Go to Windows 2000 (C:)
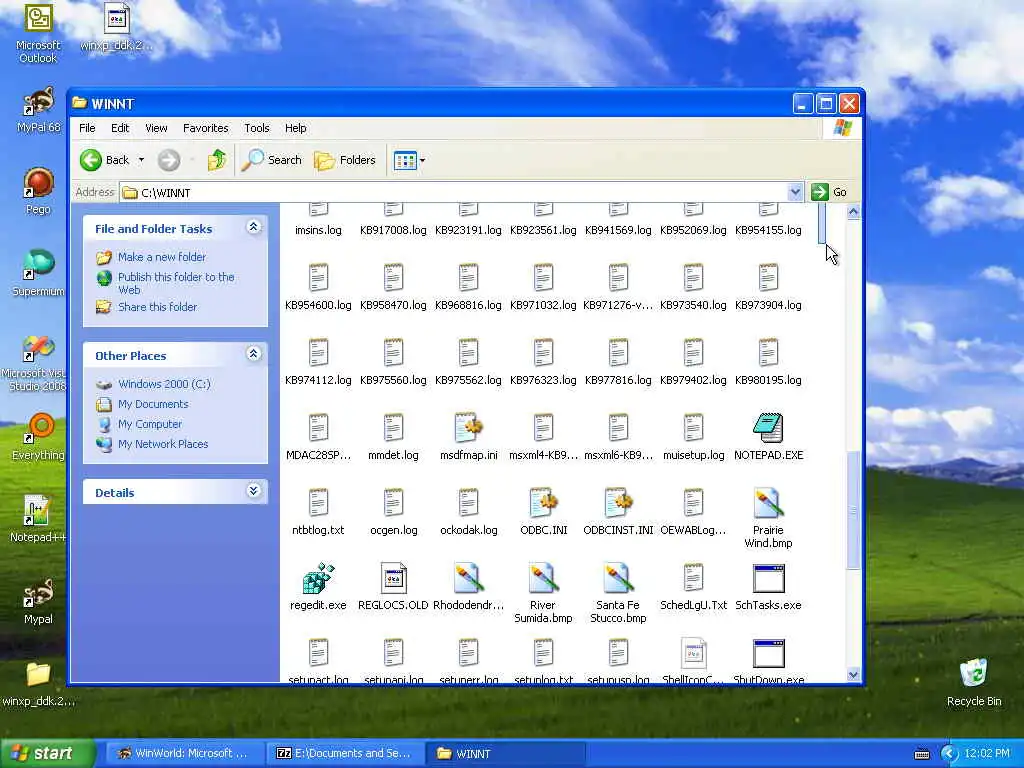This screenshot has width=1024, height=768. (x=164, y=384)
